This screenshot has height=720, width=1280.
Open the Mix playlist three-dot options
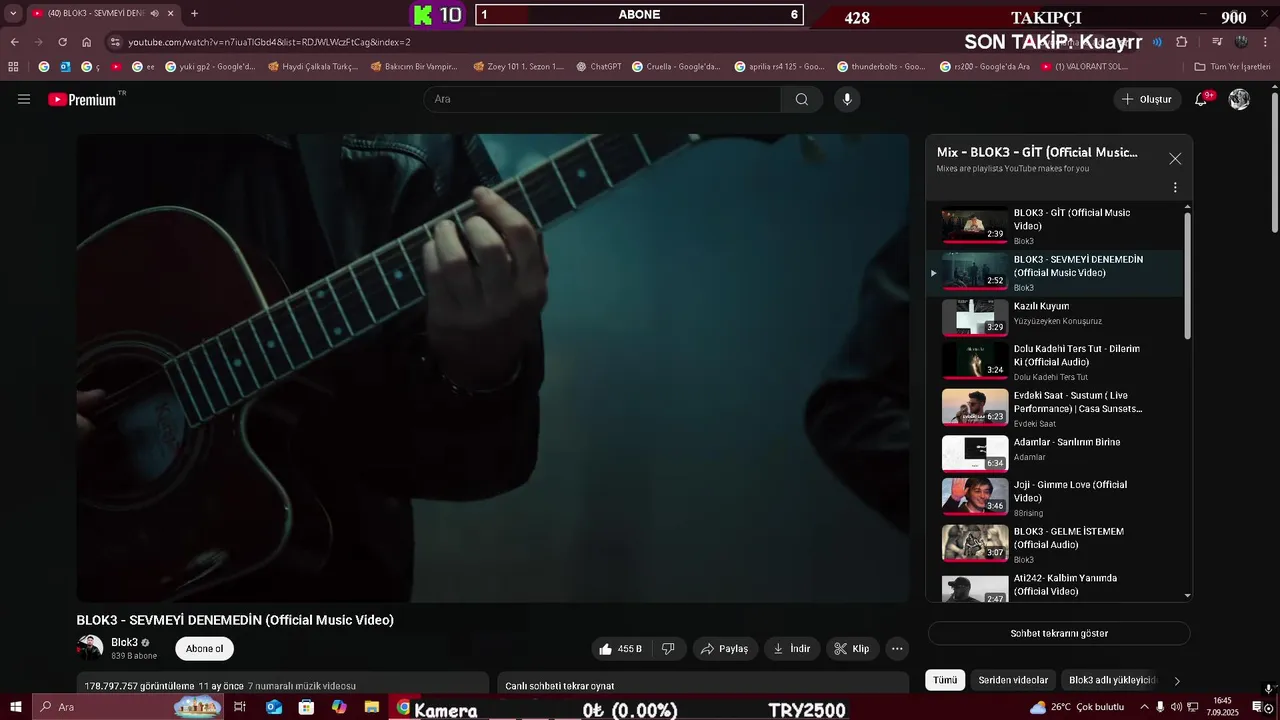click(1175, 187)
